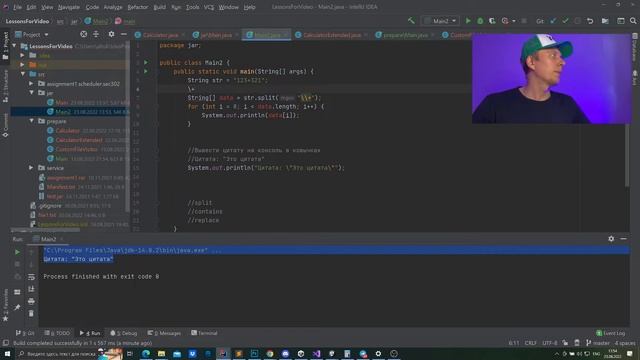This screenshot has height=360, width=640.
Task: Start debugging with the toolbar bug icon
Action: point(480,21)
